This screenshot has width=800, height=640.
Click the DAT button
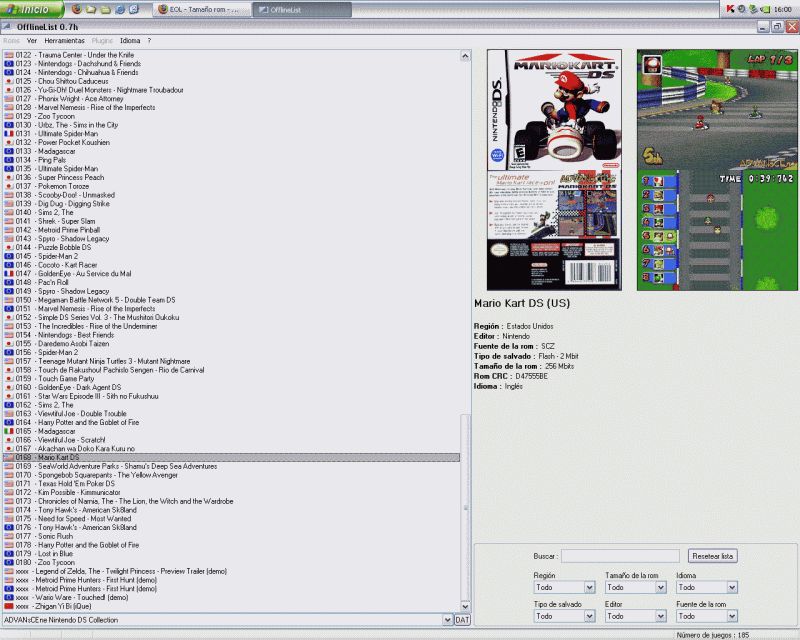pyautogui.click(x=462, y=620)
